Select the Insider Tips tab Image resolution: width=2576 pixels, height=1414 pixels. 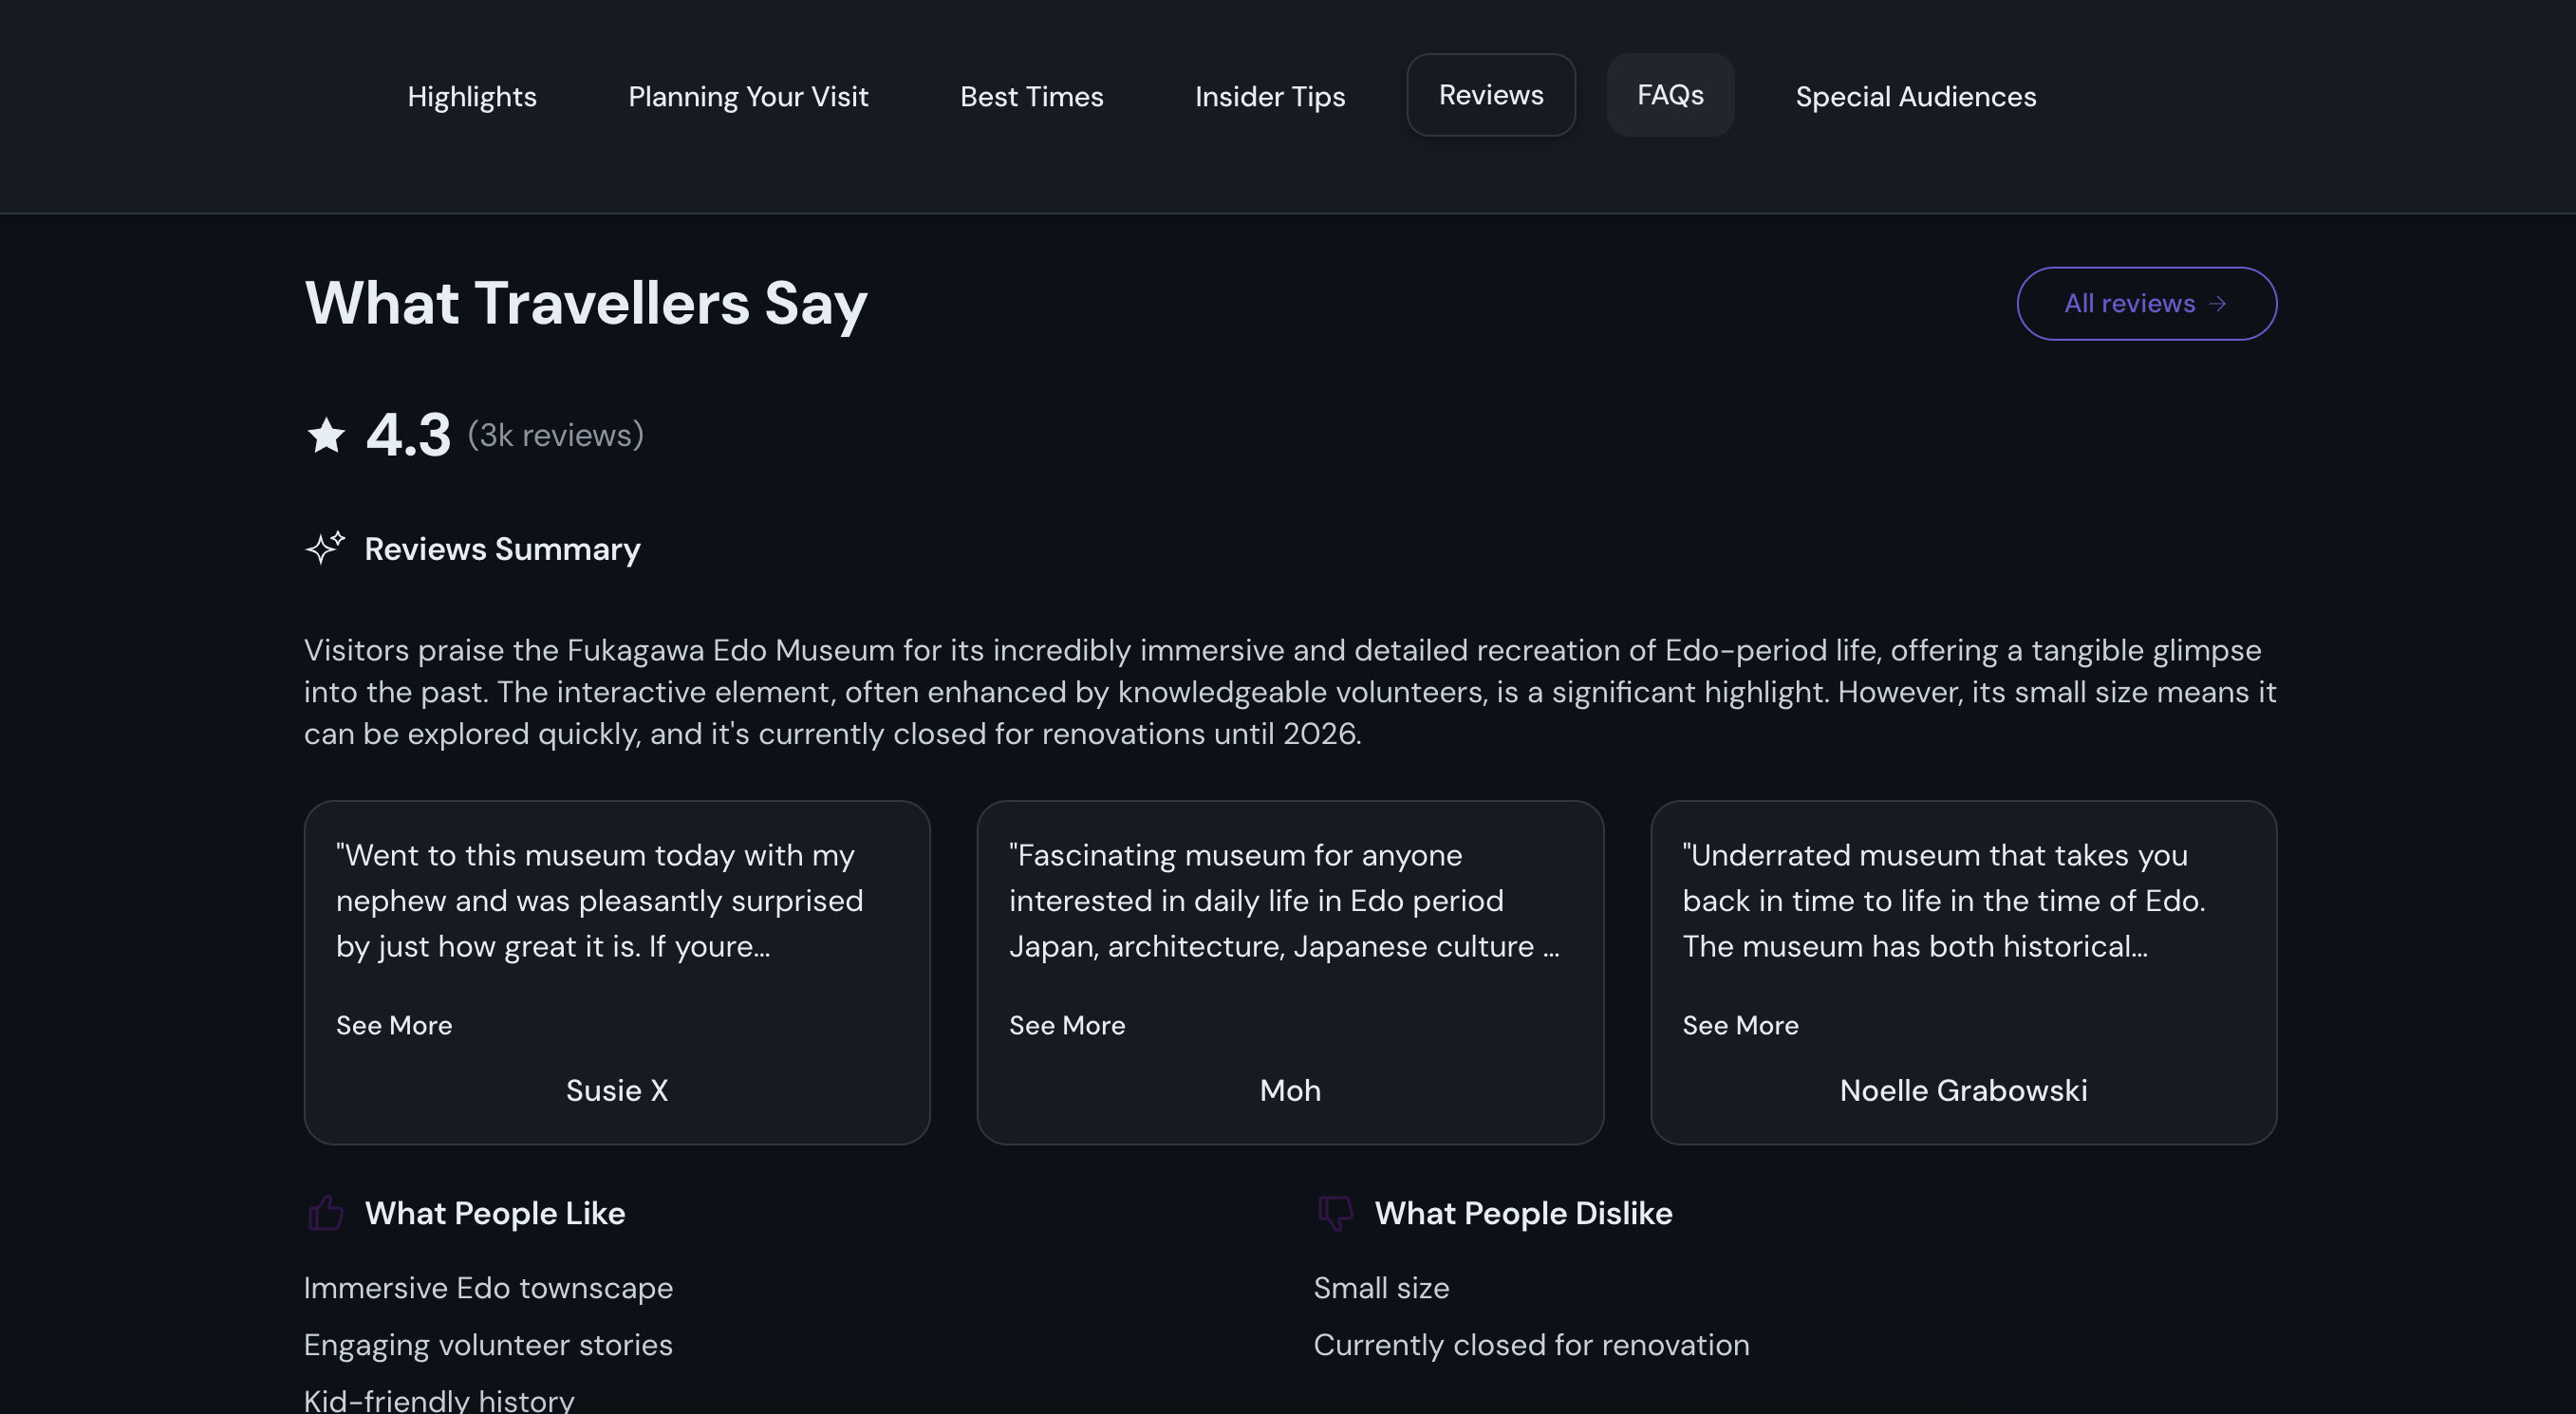coord(1270,96)
